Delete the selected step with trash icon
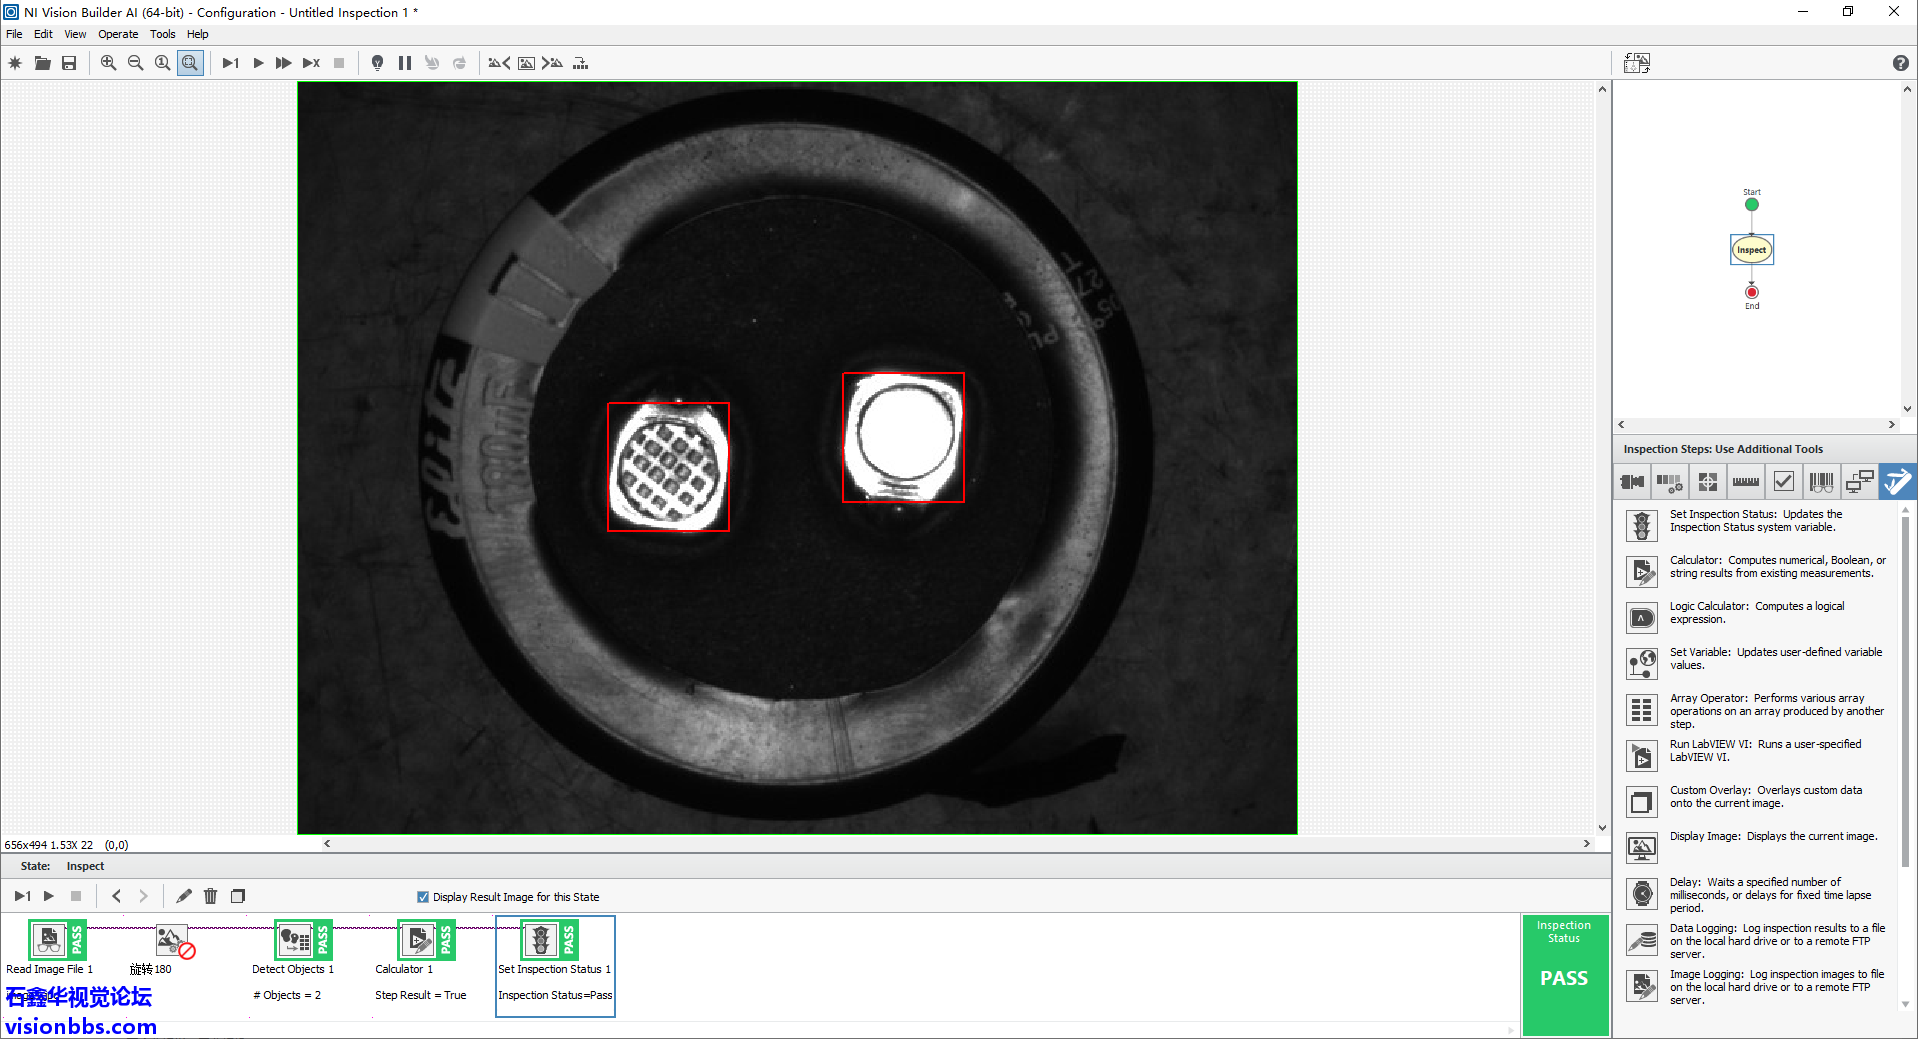The image size is (1918, 1039). pyautogui.click(x=210, y=896)
